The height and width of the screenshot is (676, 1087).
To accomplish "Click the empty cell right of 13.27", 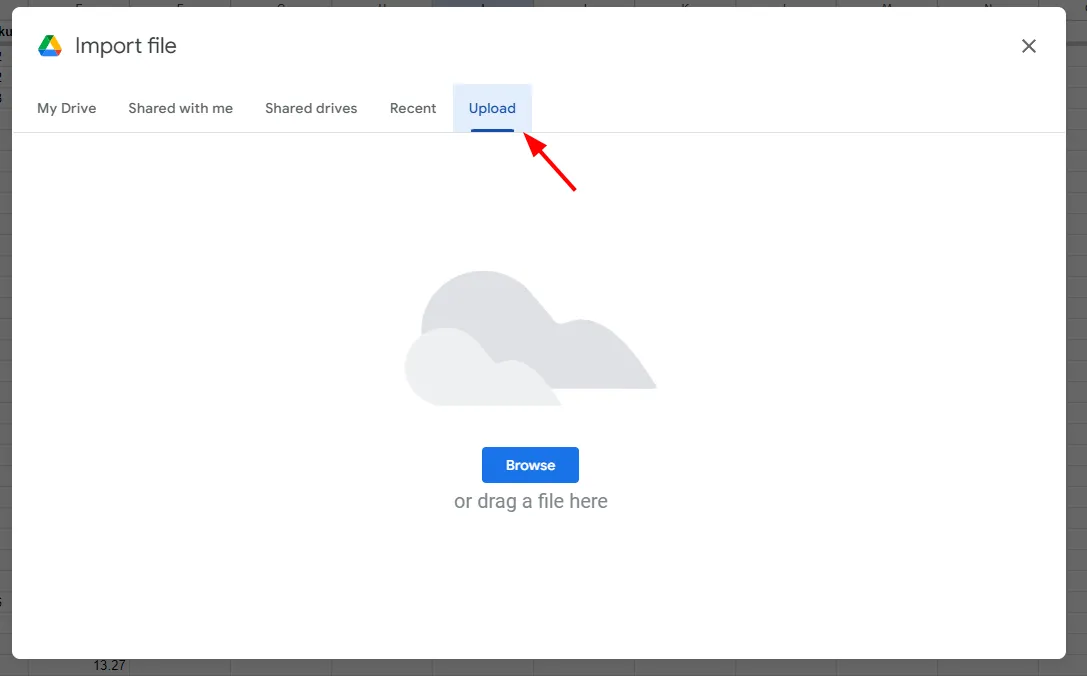I will coord(180,666).
